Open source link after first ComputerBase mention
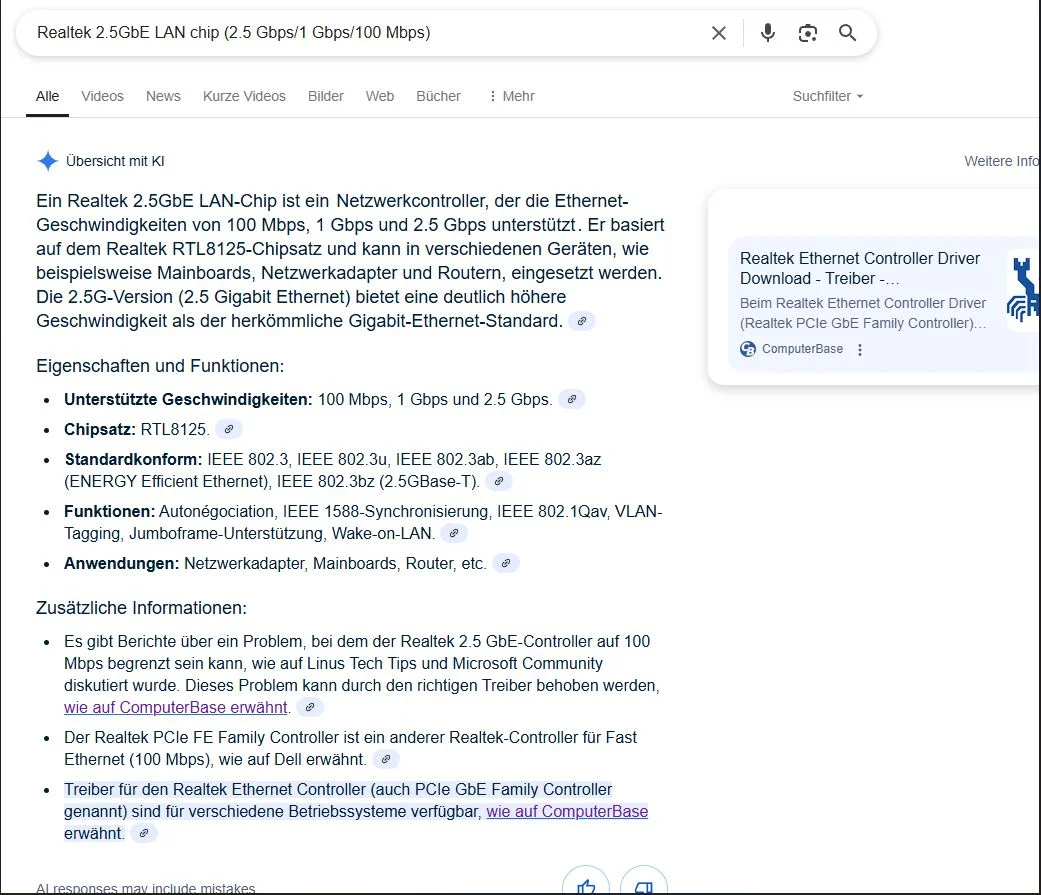 coord(309,707)
